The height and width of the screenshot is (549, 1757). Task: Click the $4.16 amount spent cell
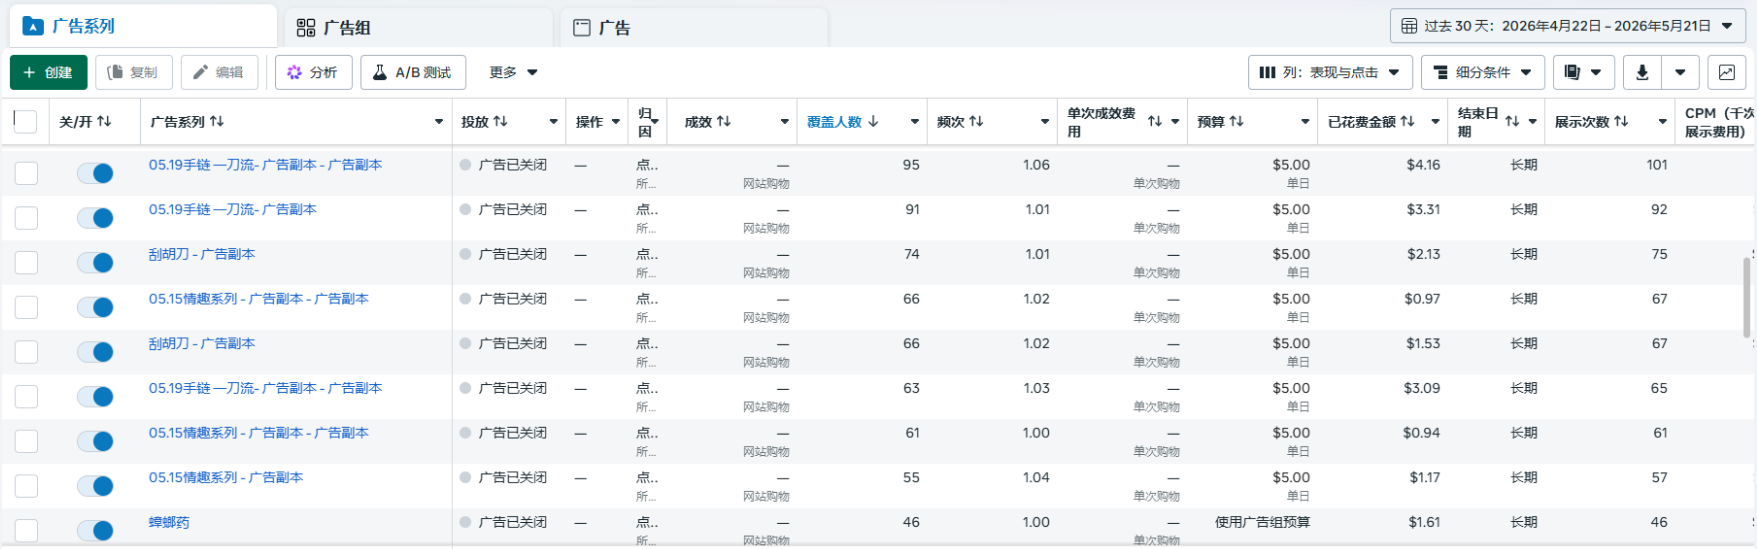1423,165
